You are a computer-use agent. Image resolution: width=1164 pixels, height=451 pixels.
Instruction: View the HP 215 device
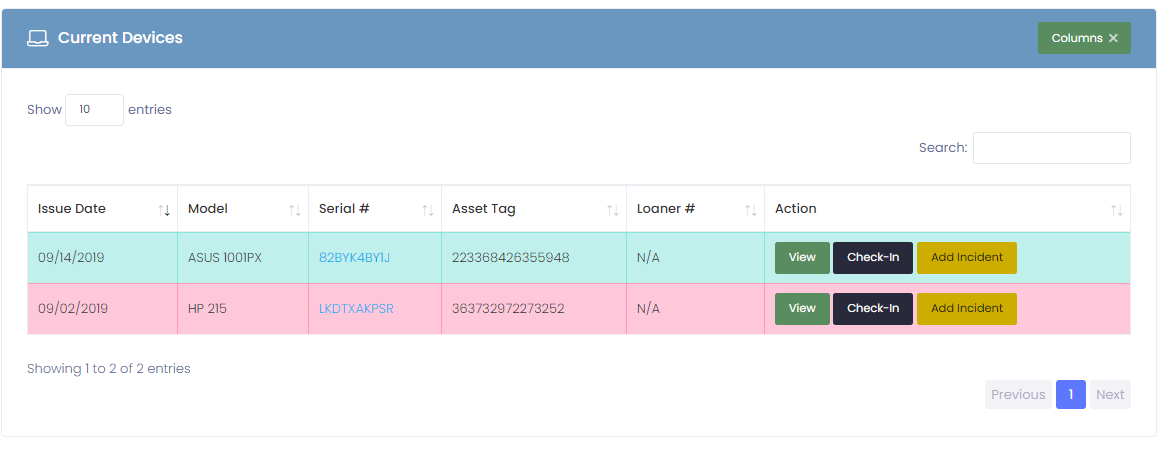click(802, 309)
